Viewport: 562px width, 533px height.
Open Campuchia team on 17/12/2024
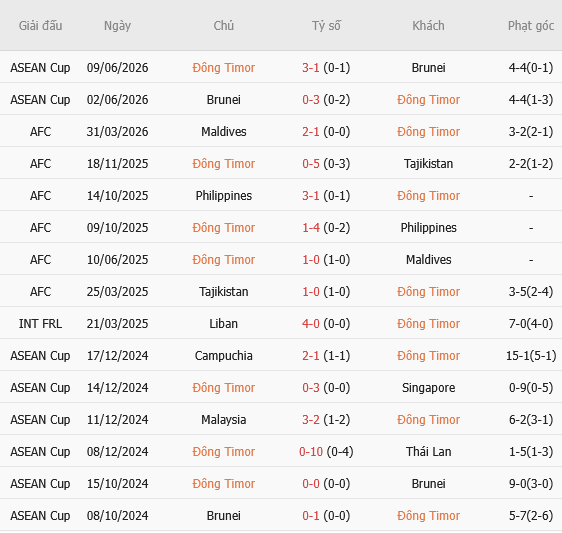(223, 356)
